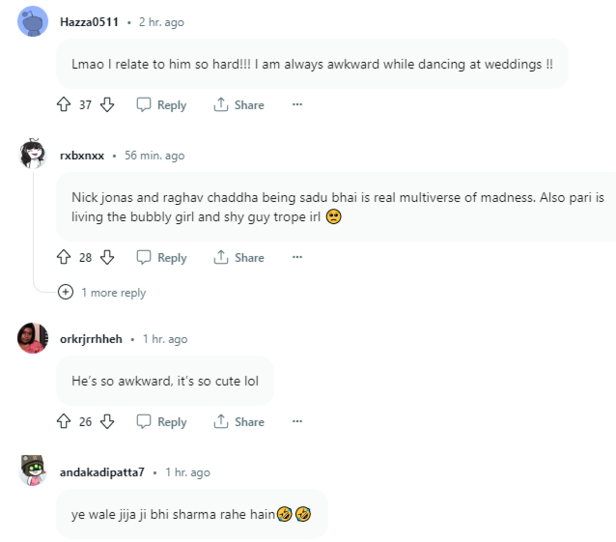Open overflow menu on orkrjrrhheh's comment

click(297, 422)
